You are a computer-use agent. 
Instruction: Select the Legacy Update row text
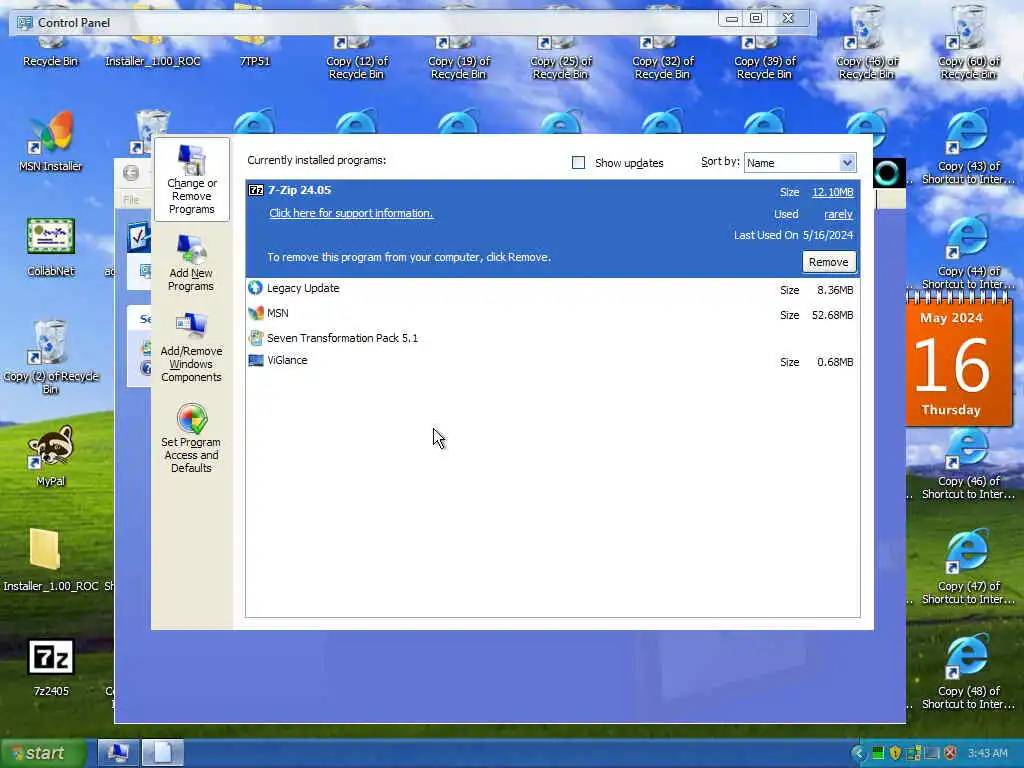(303, 288)
